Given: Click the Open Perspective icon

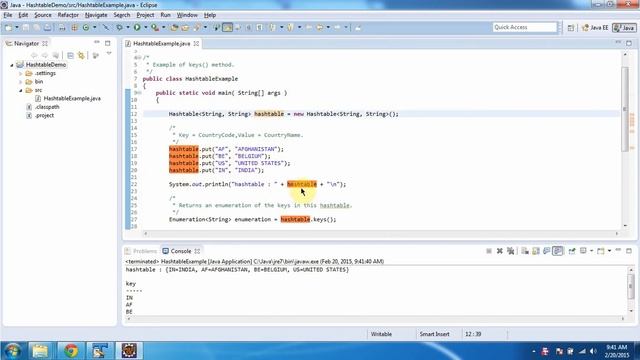Looking at the screenshot, I should (x=571, y=28).
